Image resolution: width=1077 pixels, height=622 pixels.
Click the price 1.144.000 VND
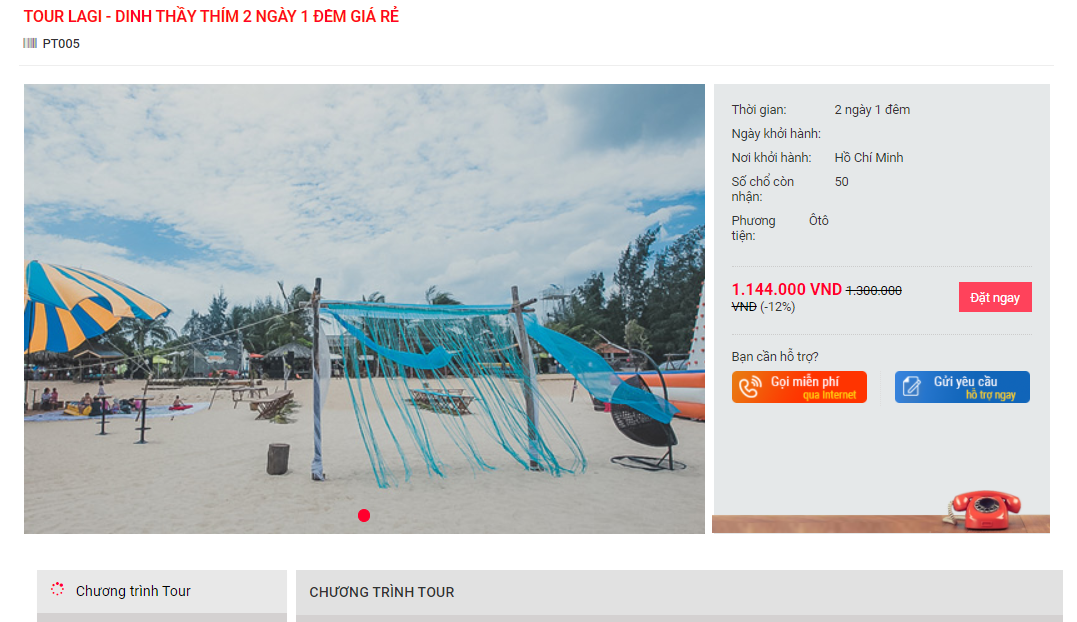[x=786, y=290]
